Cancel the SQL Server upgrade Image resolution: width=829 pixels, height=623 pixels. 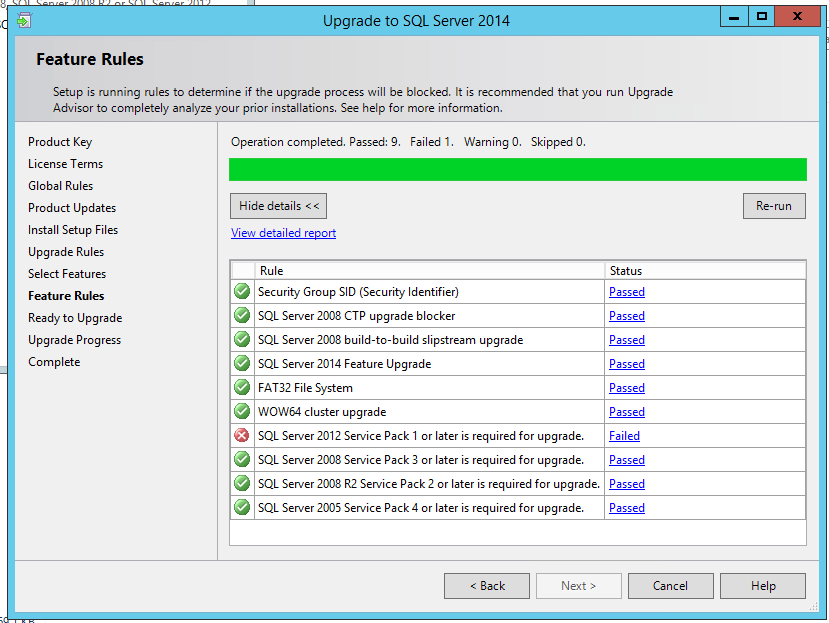pyautogui.click(x=670, y=586)
